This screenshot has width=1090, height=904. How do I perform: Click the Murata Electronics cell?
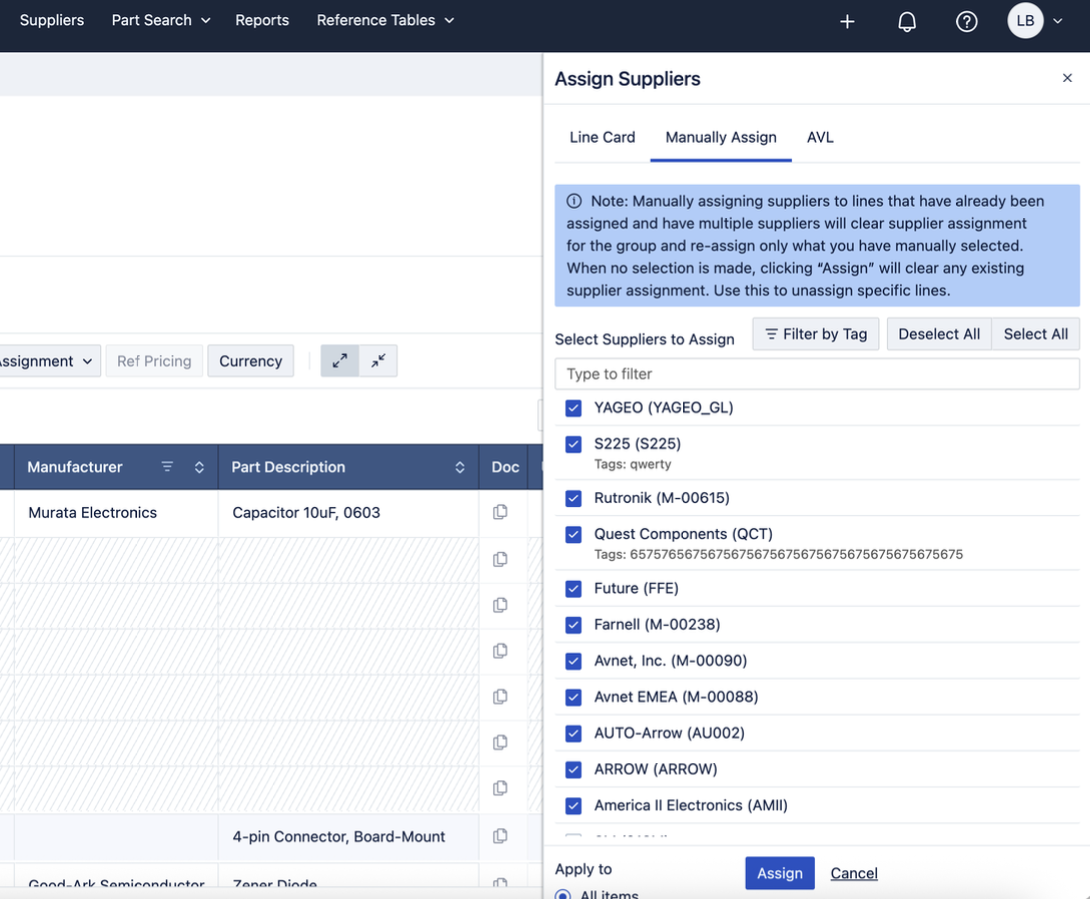click(115, 513)
